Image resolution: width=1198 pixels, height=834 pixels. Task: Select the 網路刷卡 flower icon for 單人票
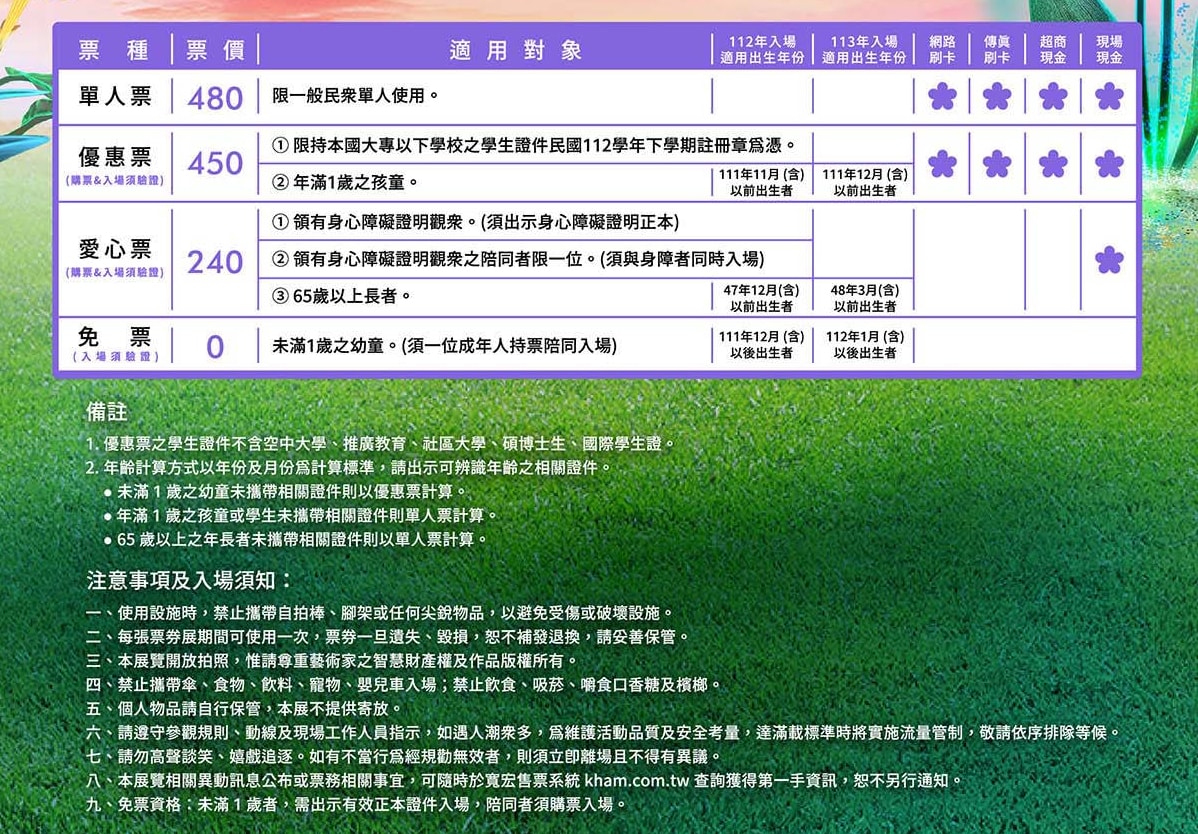click(x=941, y=97)
